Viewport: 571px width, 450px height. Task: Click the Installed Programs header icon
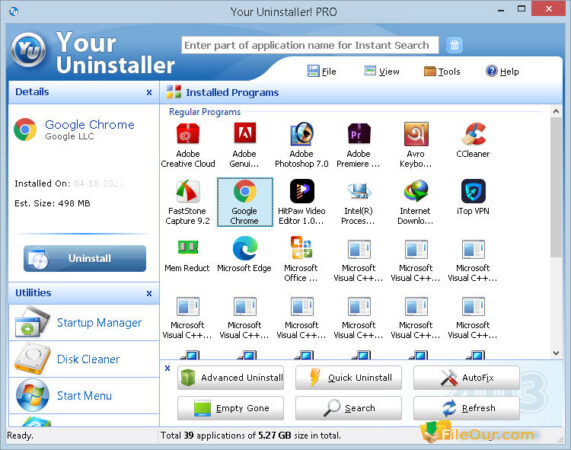(174, 92)
